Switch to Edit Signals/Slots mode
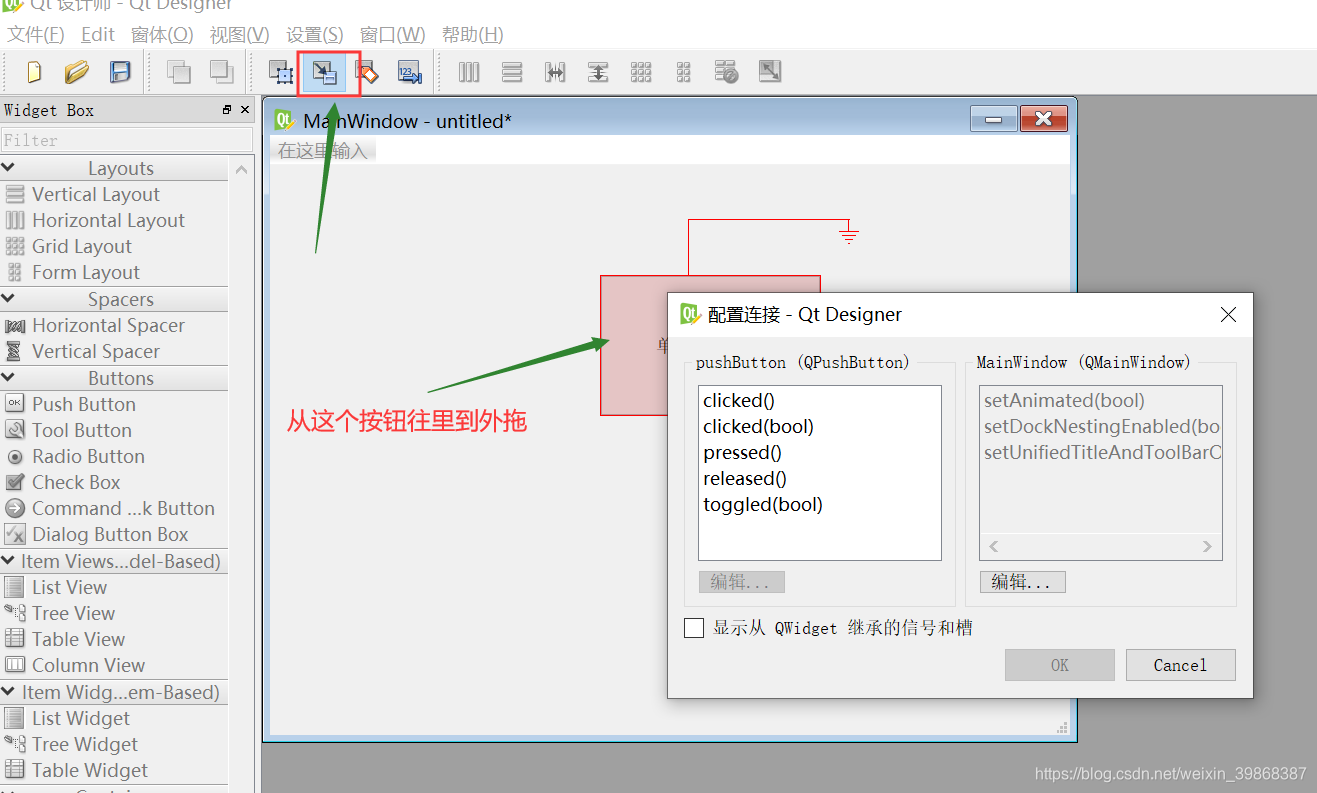The image size is (1317, 793). 325,72
